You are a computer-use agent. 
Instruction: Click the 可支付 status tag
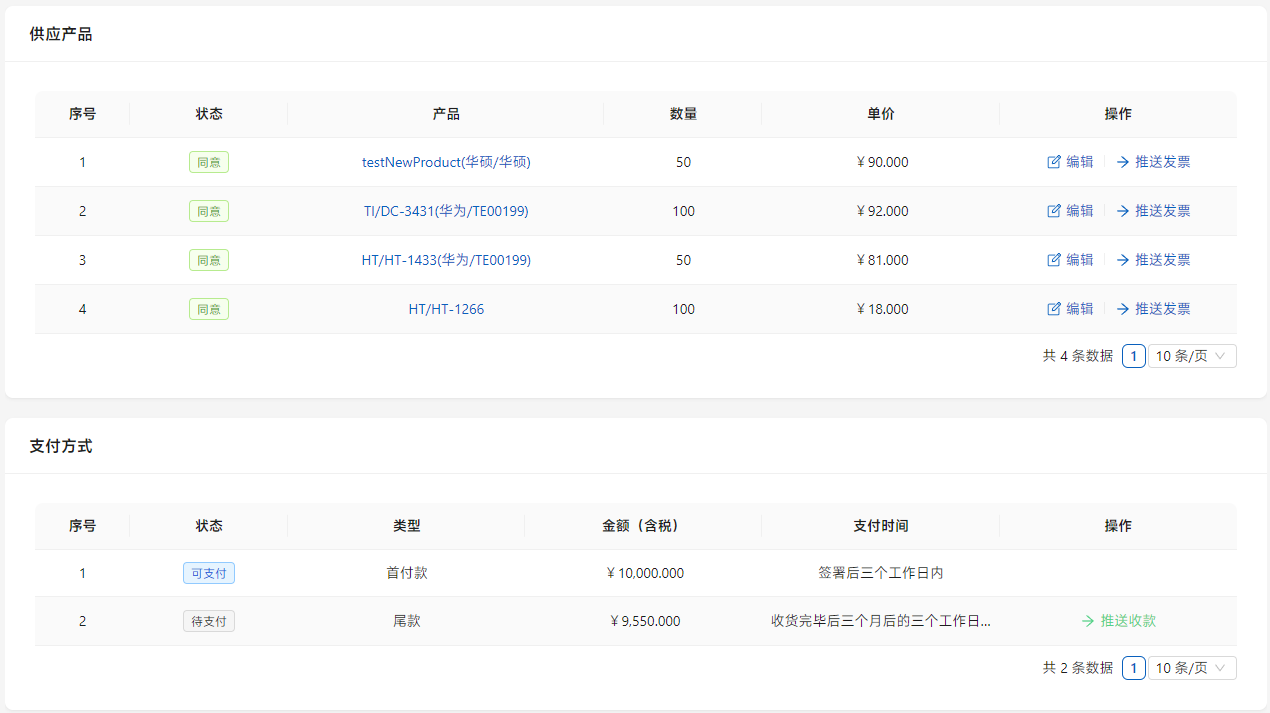point(209,573)
